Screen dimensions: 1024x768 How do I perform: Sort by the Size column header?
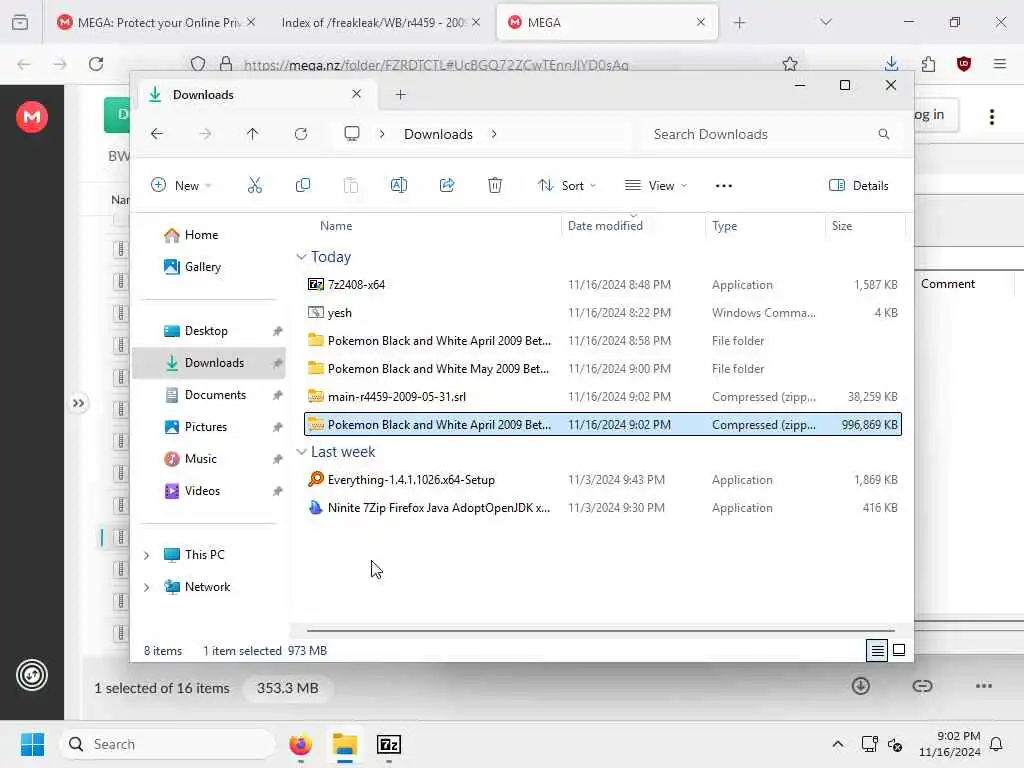click(841, 225)
